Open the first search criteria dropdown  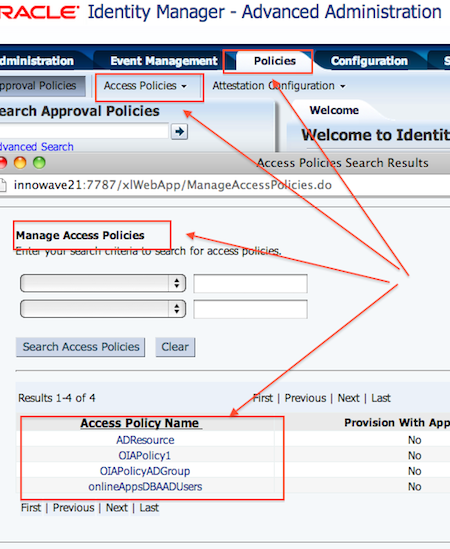(103, 283)
